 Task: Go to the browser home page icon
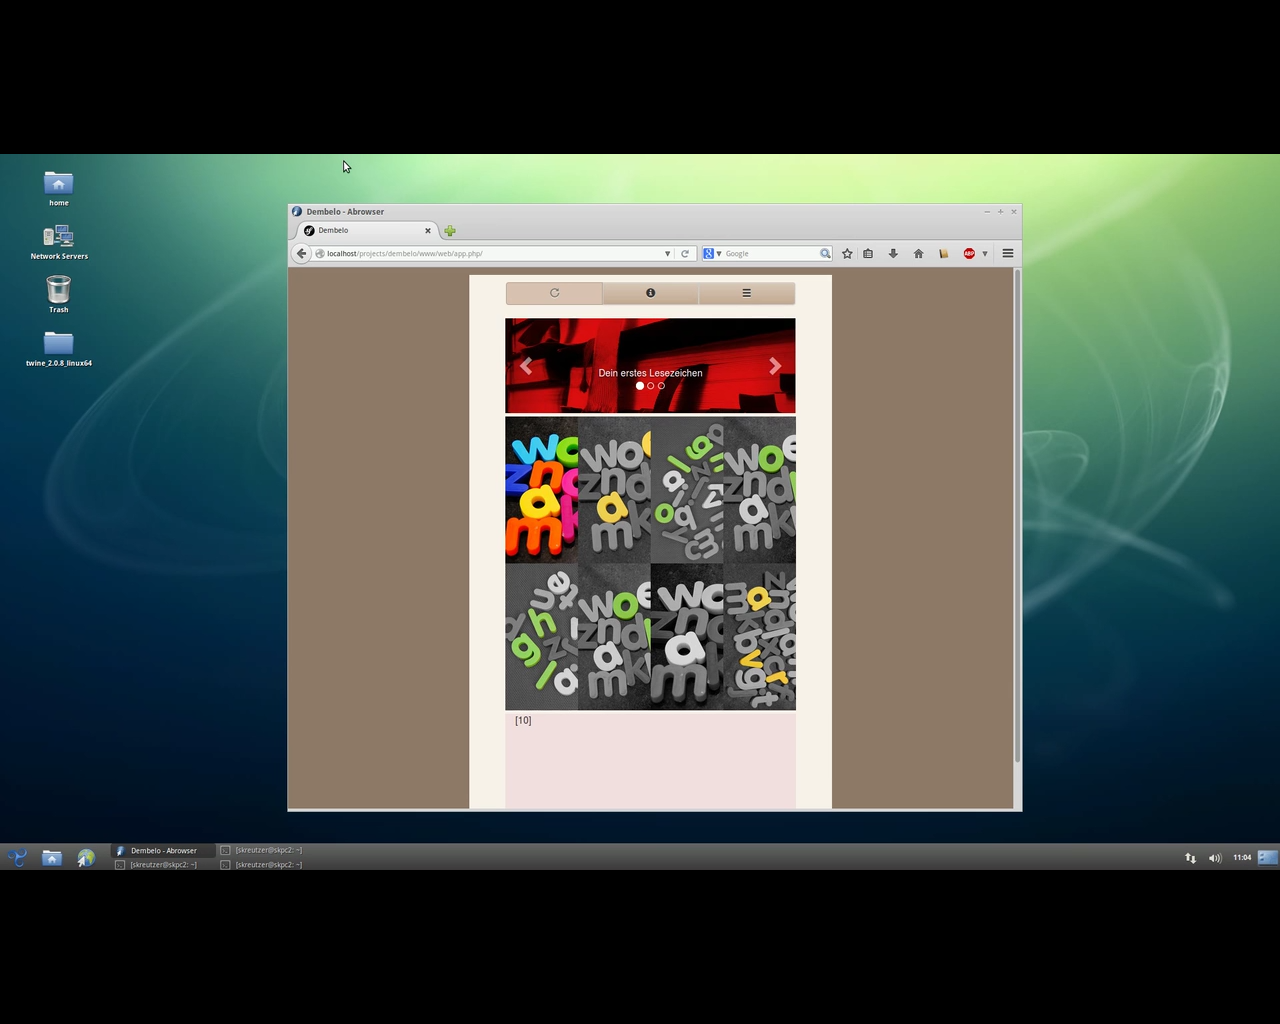[x=918, y=254]
